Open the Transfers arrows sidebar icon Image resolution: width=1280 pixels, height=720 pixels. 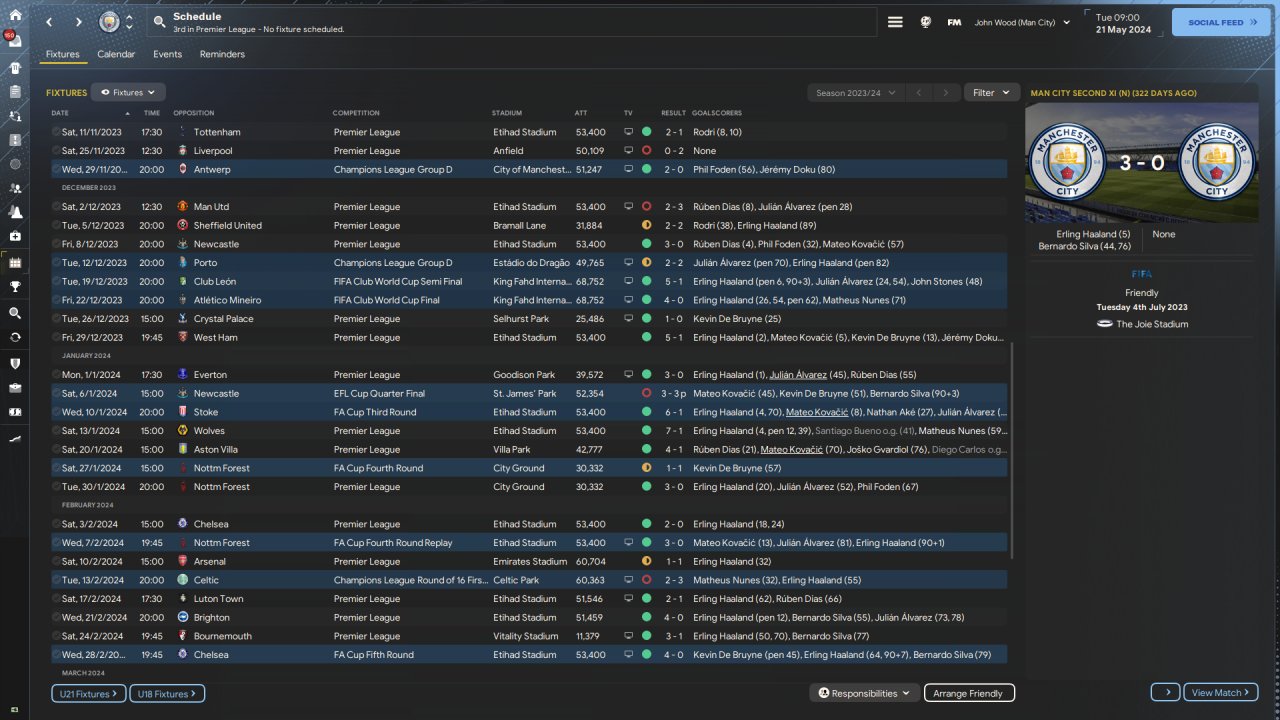pos(15,337)
